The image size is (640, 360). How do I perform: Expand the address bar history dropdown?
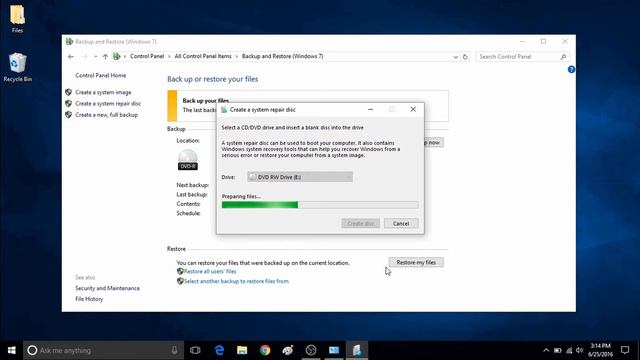click(x=456, y=57)
